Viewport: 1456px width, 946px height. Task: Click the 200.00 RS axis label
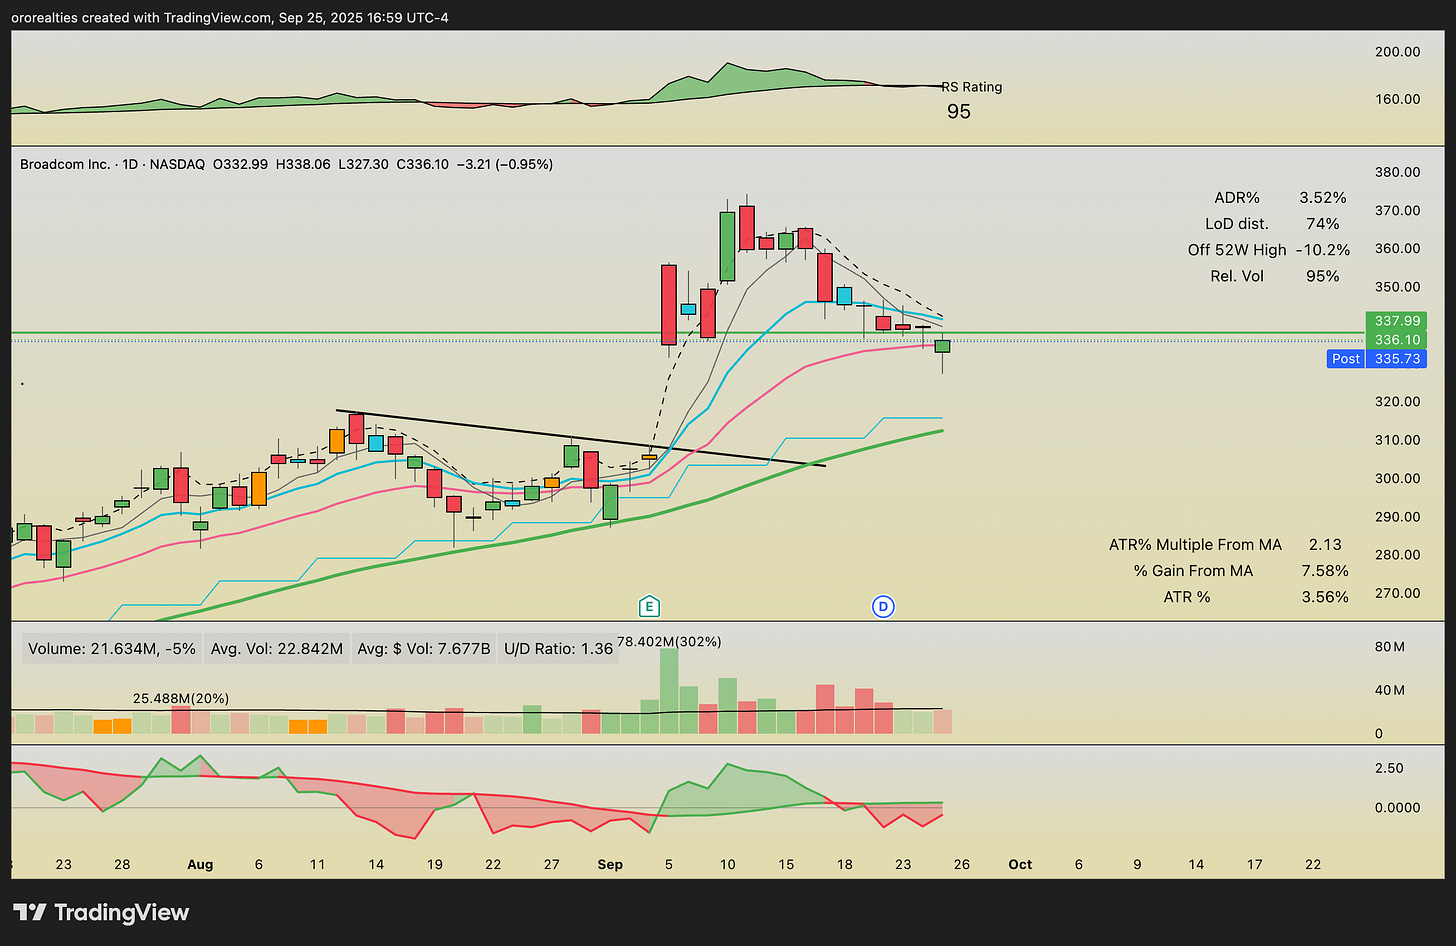point(1397,52)
